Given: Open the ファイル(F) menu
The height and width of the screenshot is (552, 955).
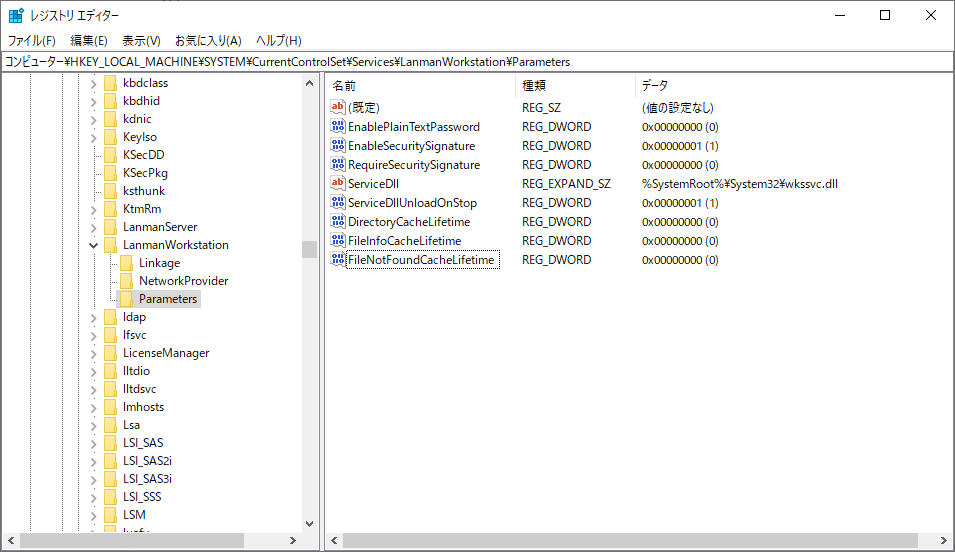Looking at the screenshot, I should 32,41.
